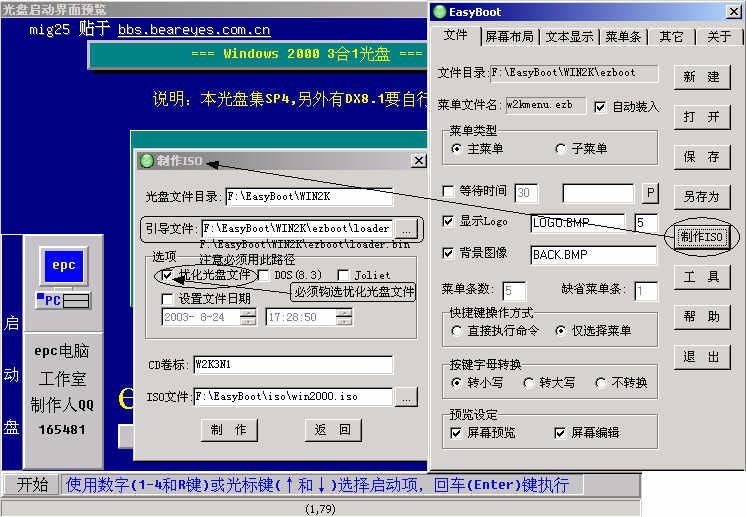Click the 引导文件 path field
746x517 pixels.
298,229
